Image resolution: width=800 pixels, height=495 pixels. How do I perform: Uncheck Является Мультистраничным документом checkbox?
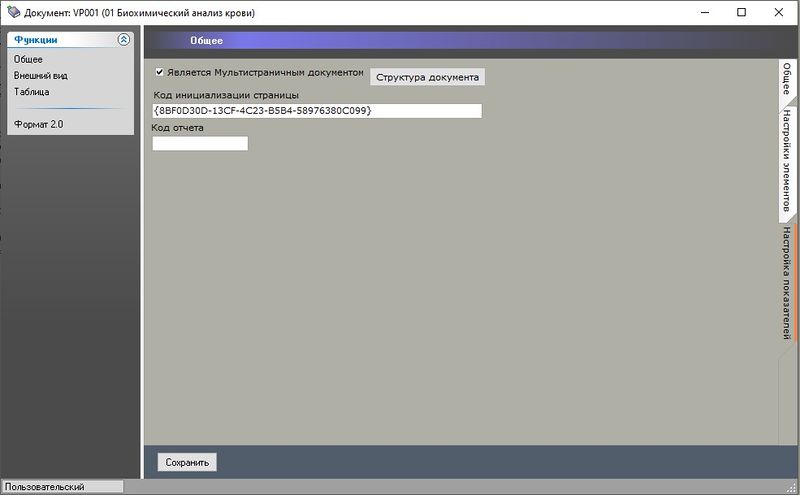tap(159, 72)
